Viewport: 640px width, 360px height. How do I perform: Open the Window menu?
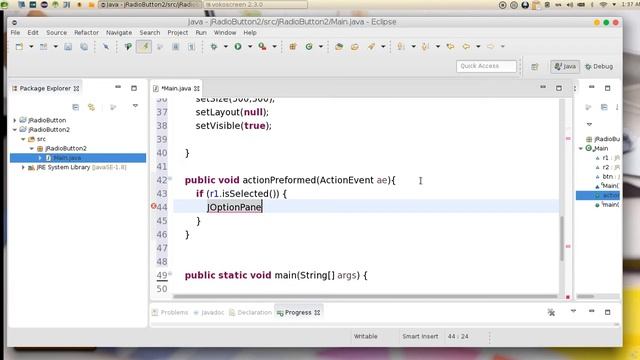[225, 33]
